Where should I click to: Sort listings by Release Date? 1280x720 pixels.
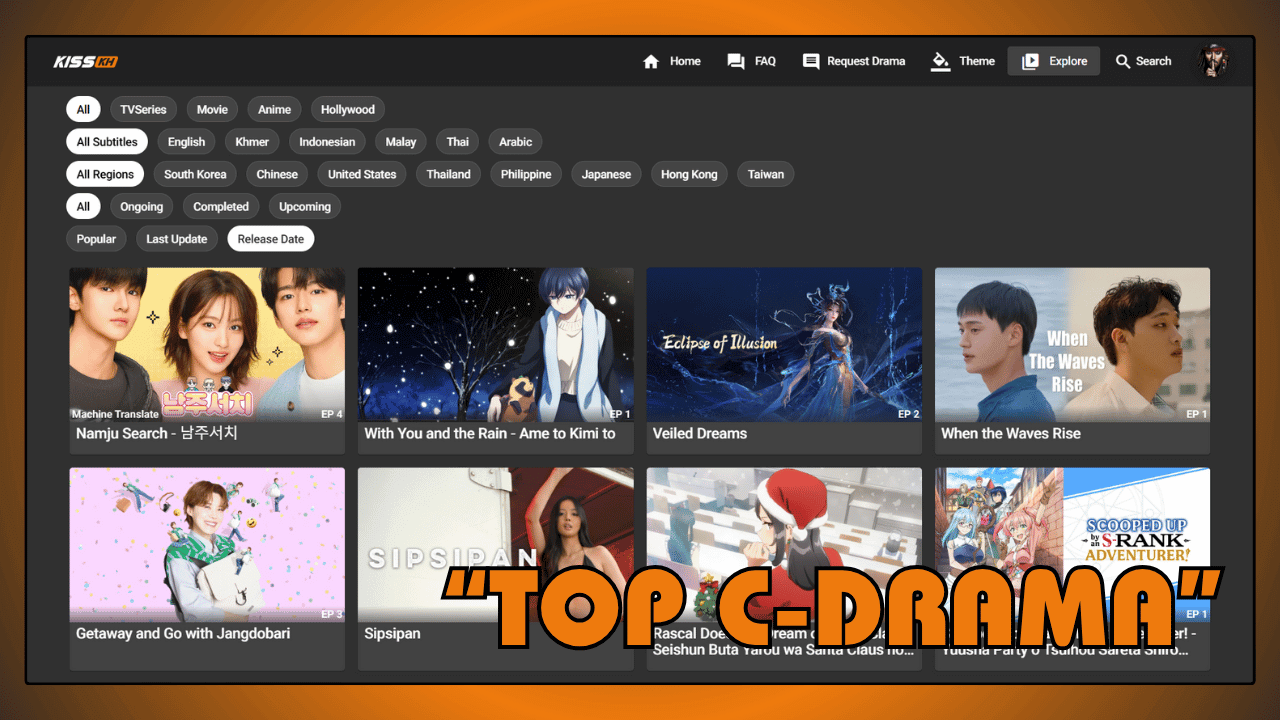point(271,238)
